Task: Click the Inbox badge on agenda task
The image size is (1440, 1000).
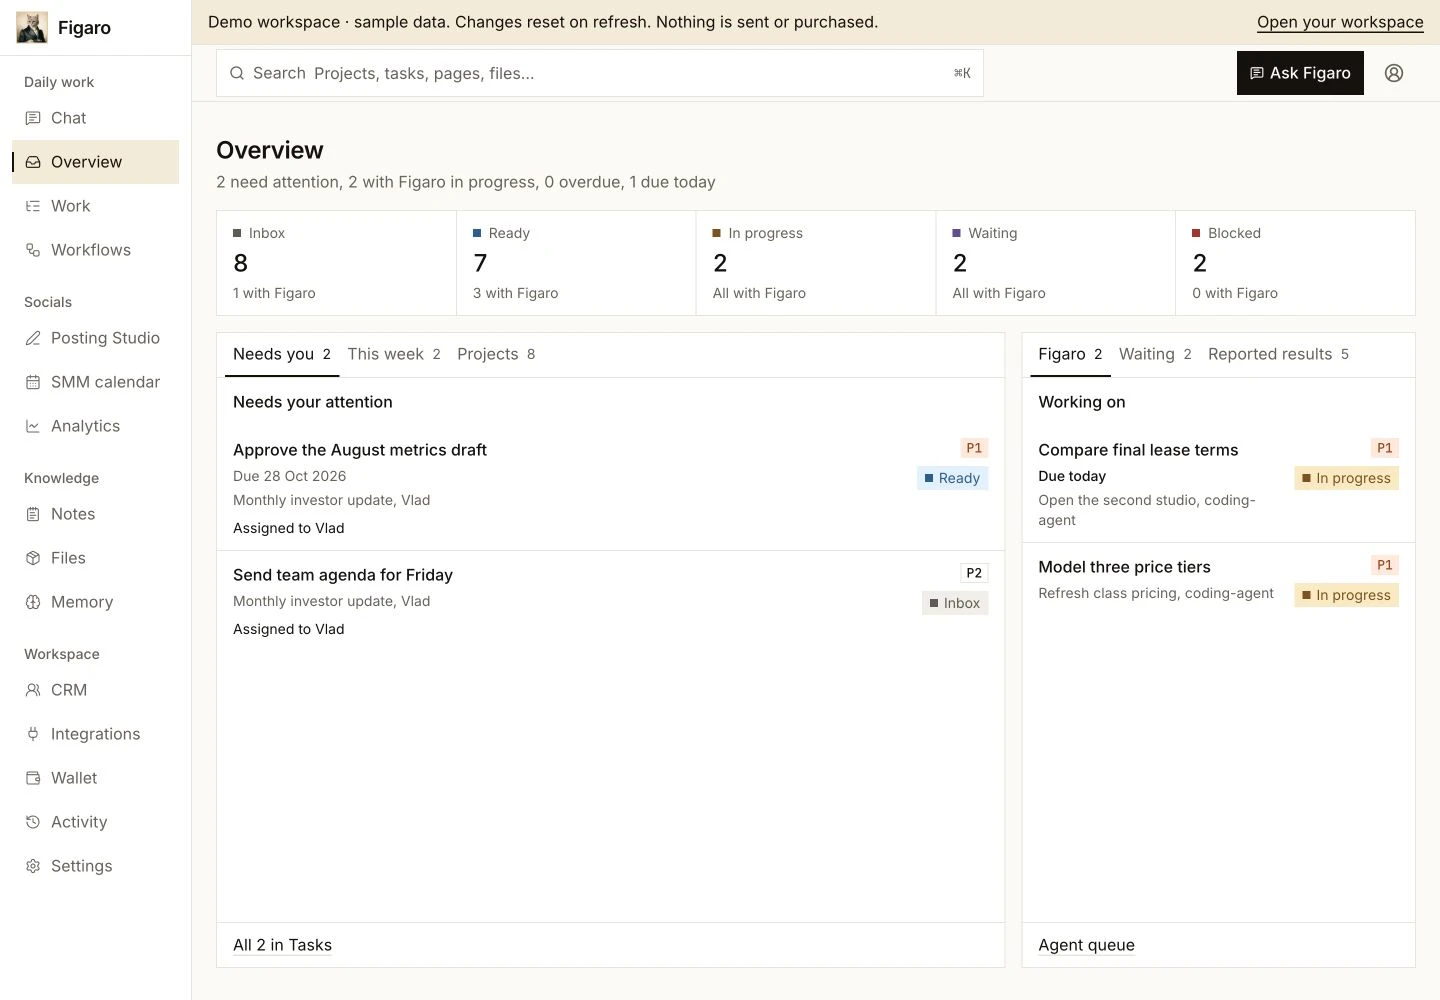Action: point(955,603)
